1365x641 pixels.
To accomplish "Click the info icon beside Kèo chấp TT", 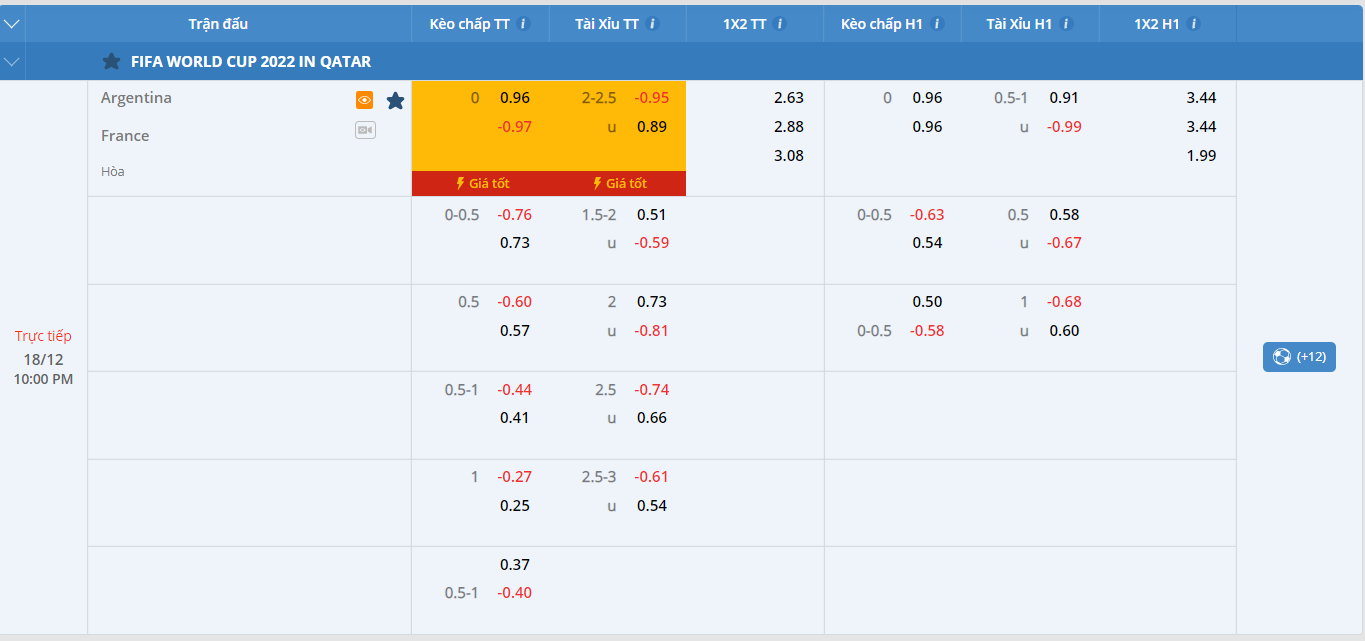I will pos(523,24).
